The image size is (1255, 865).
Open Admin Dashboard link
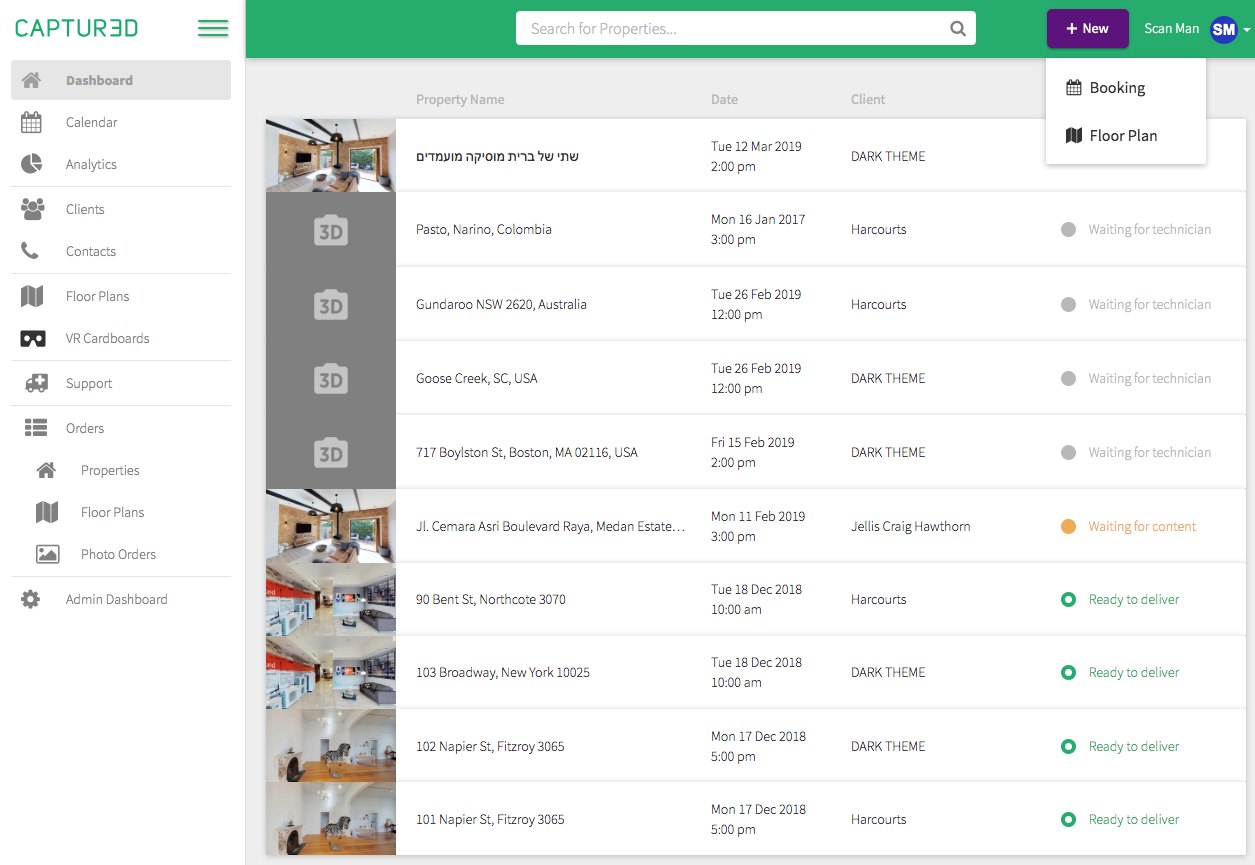[117, 599]
